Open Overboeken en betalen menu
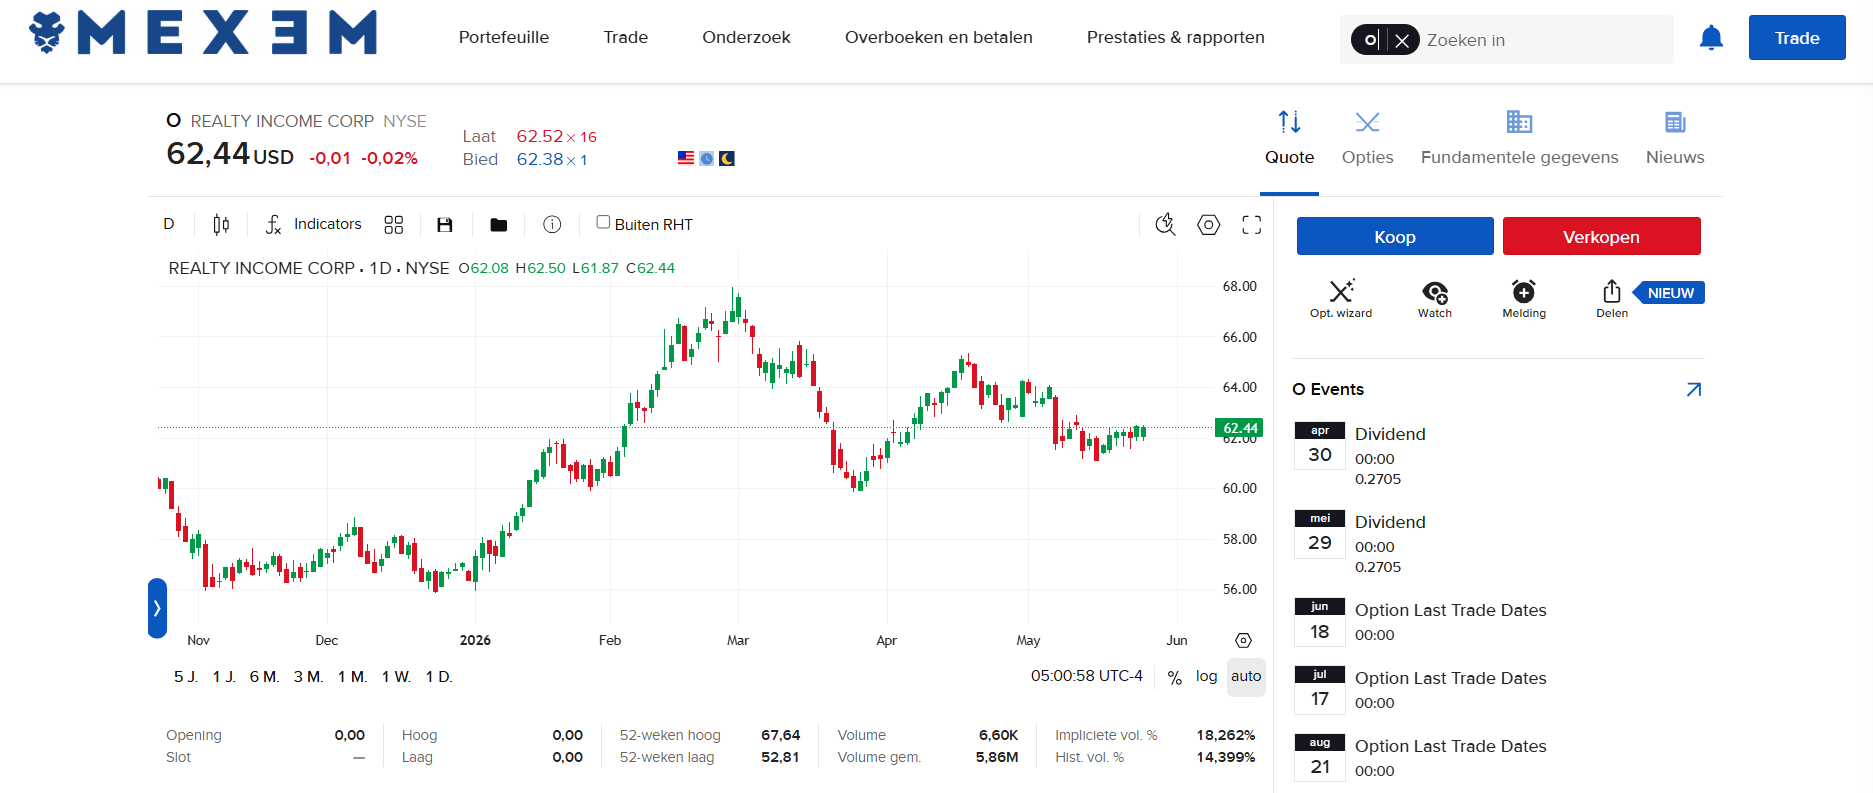 (939, 37)
